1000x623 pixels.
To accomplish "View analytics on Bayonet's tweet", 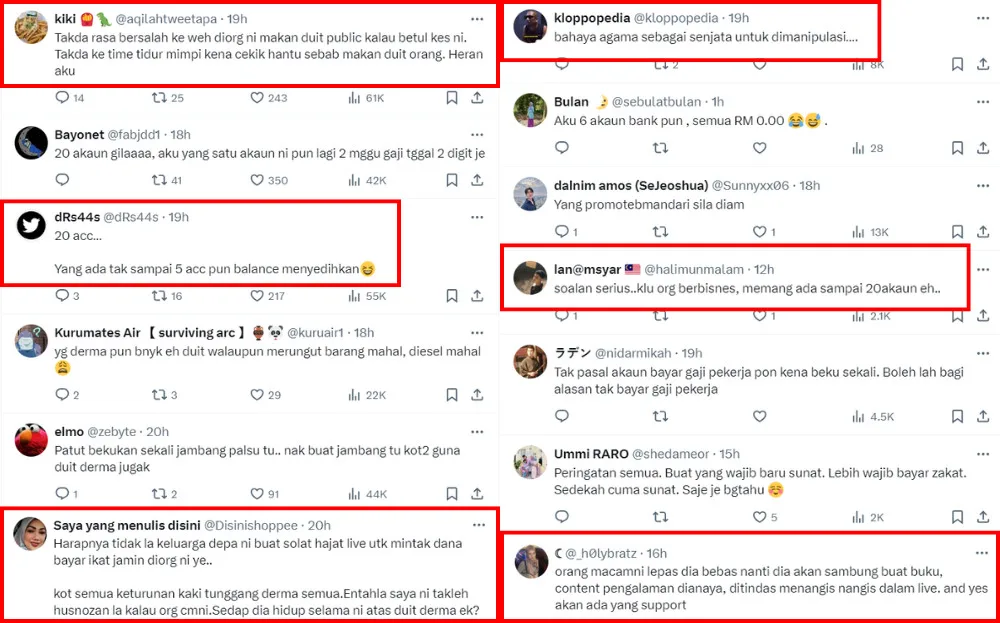I will (x=353, y=180).
